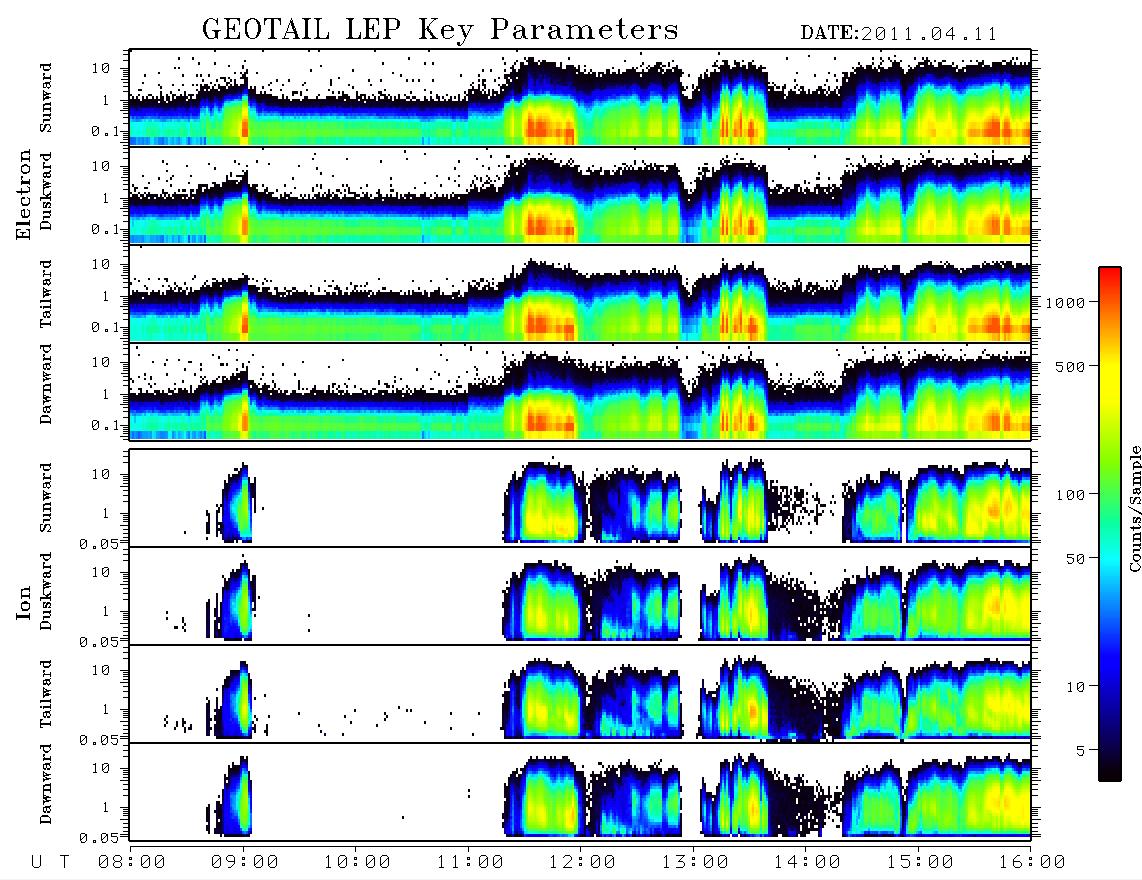Click the 1000 tick on colorbar

pos(1065,303)
